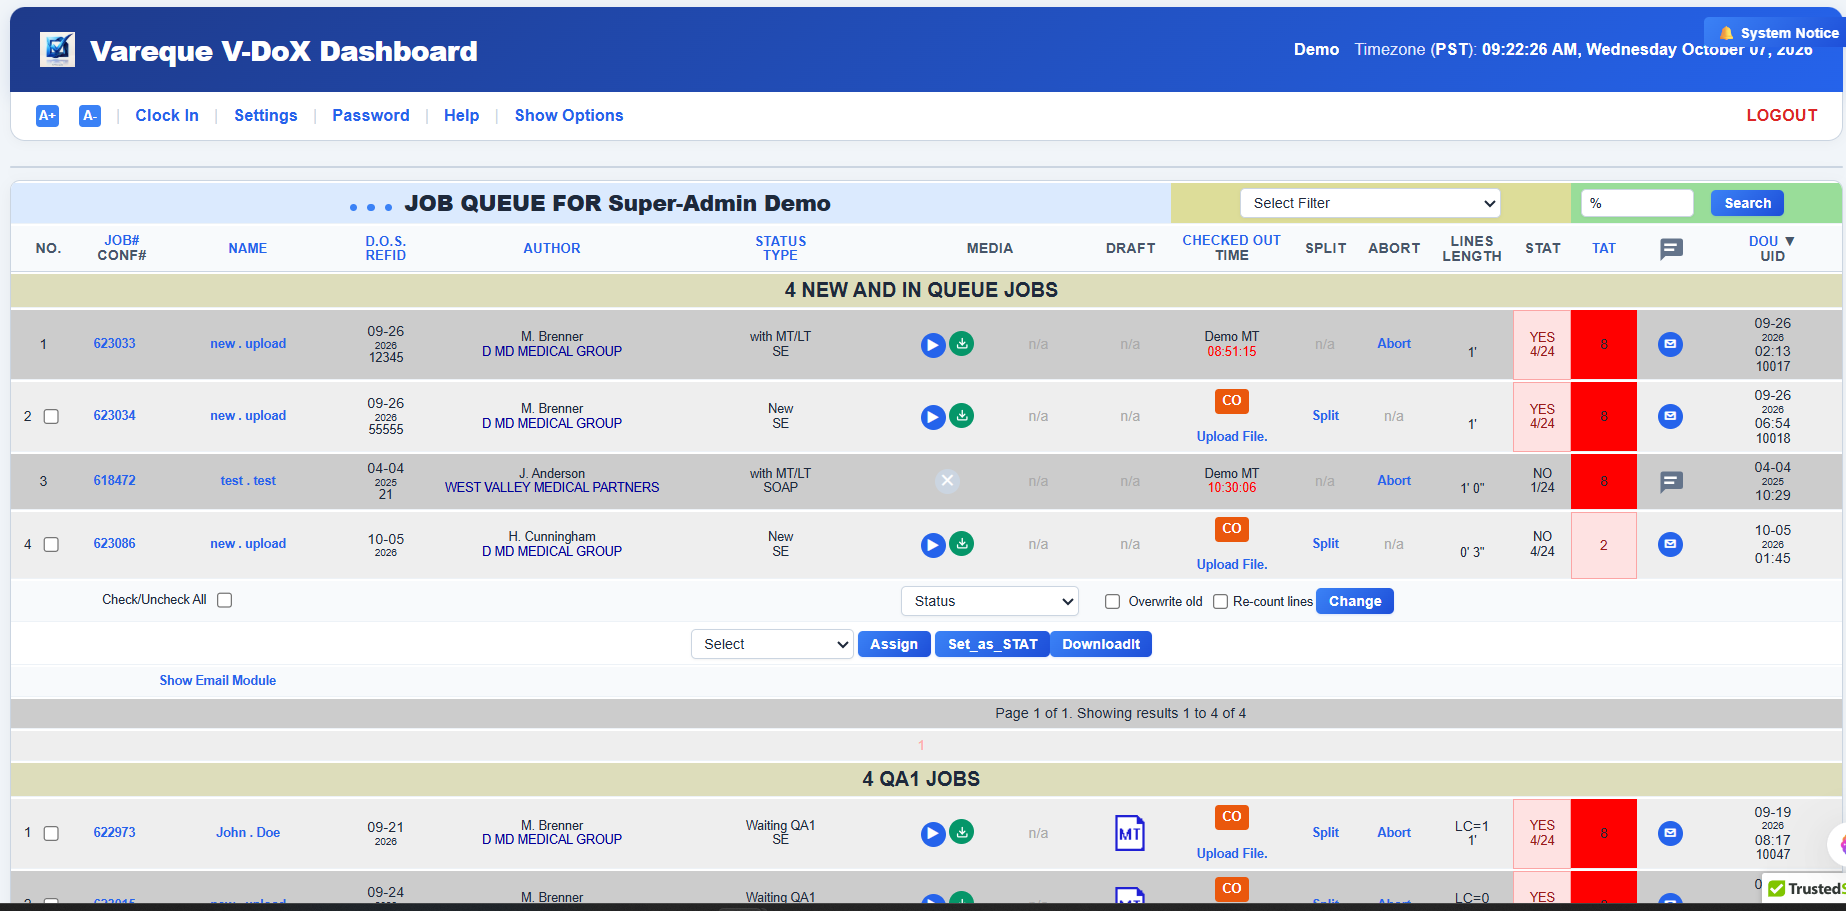Sort by the DOU column arrow
This screenshot has width=1846, height=911.
point(1790,241)
